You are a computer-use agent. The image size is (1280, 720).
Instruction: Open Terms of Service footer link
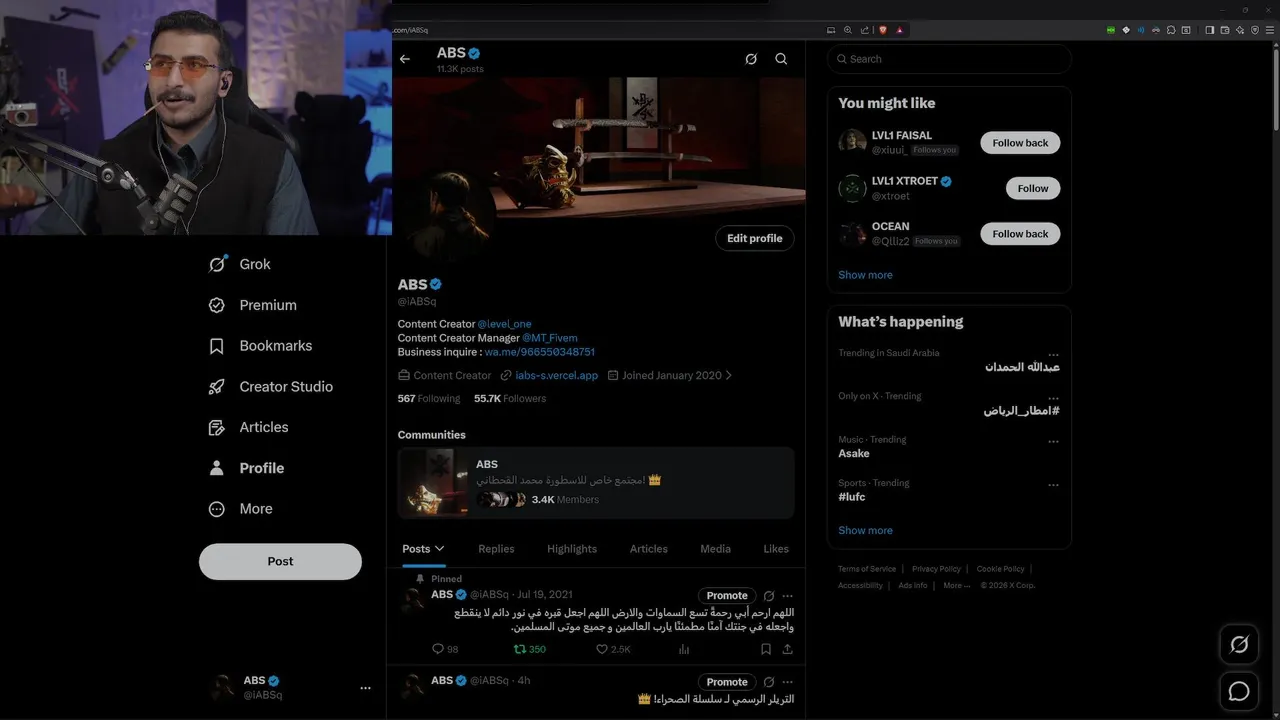867,569
